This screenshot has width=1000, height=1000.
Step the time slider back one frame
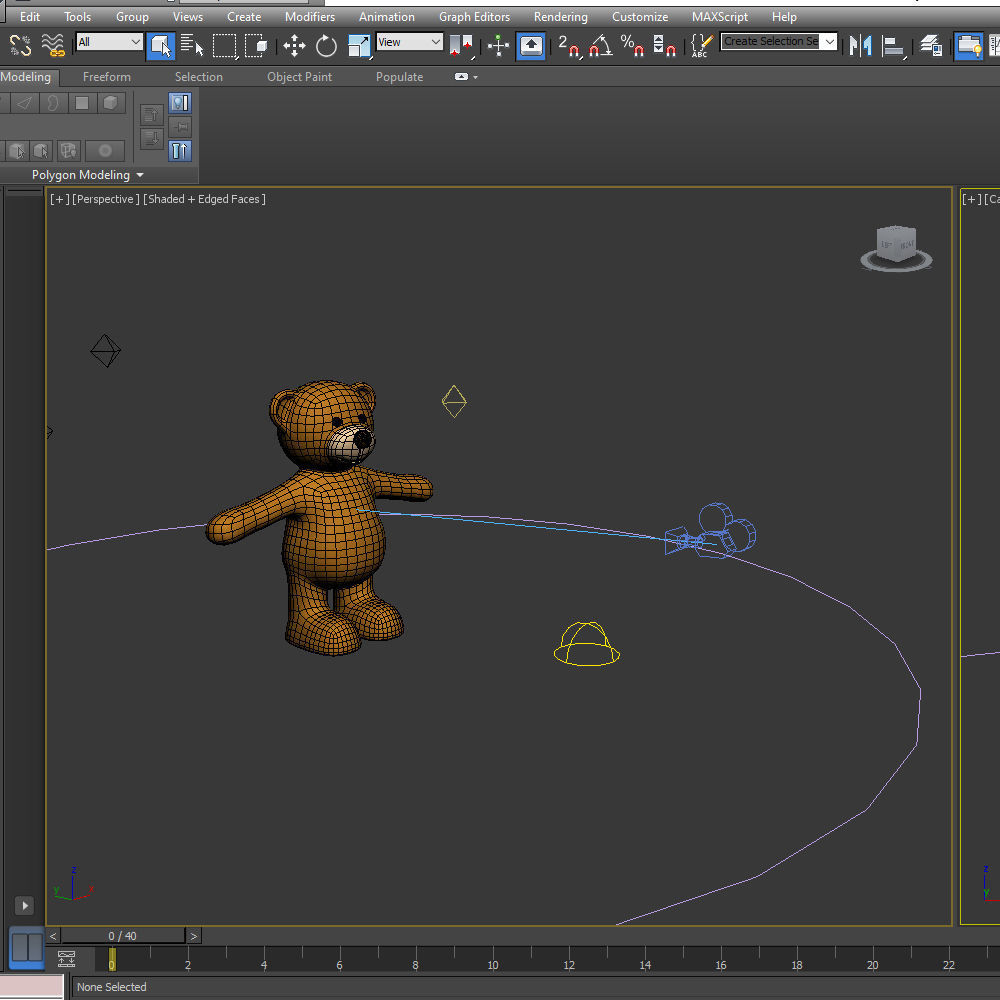[x=53, y=936]
